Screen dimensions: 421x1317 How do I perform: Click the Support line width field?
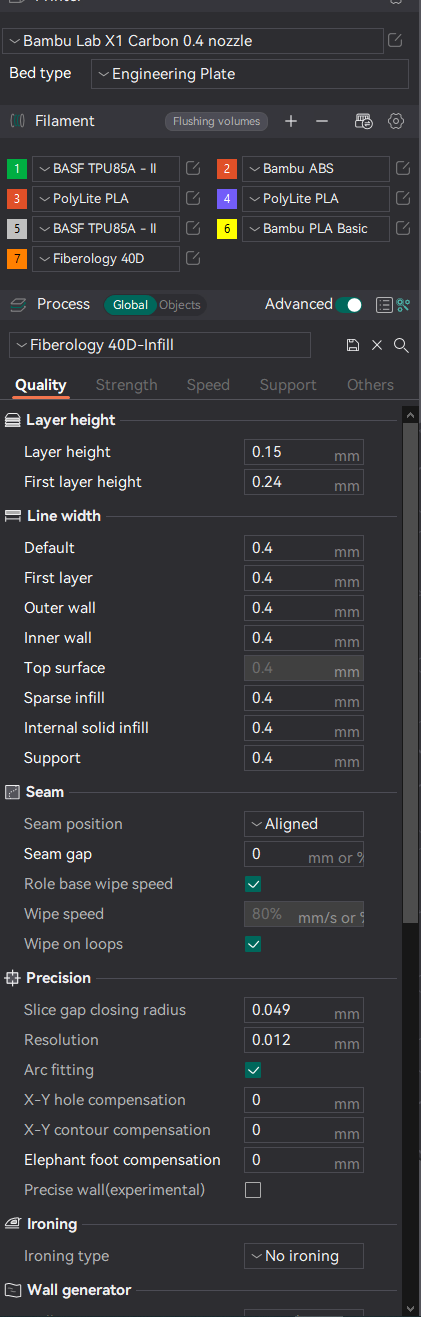pyautogui.click(x=304, y=758)
